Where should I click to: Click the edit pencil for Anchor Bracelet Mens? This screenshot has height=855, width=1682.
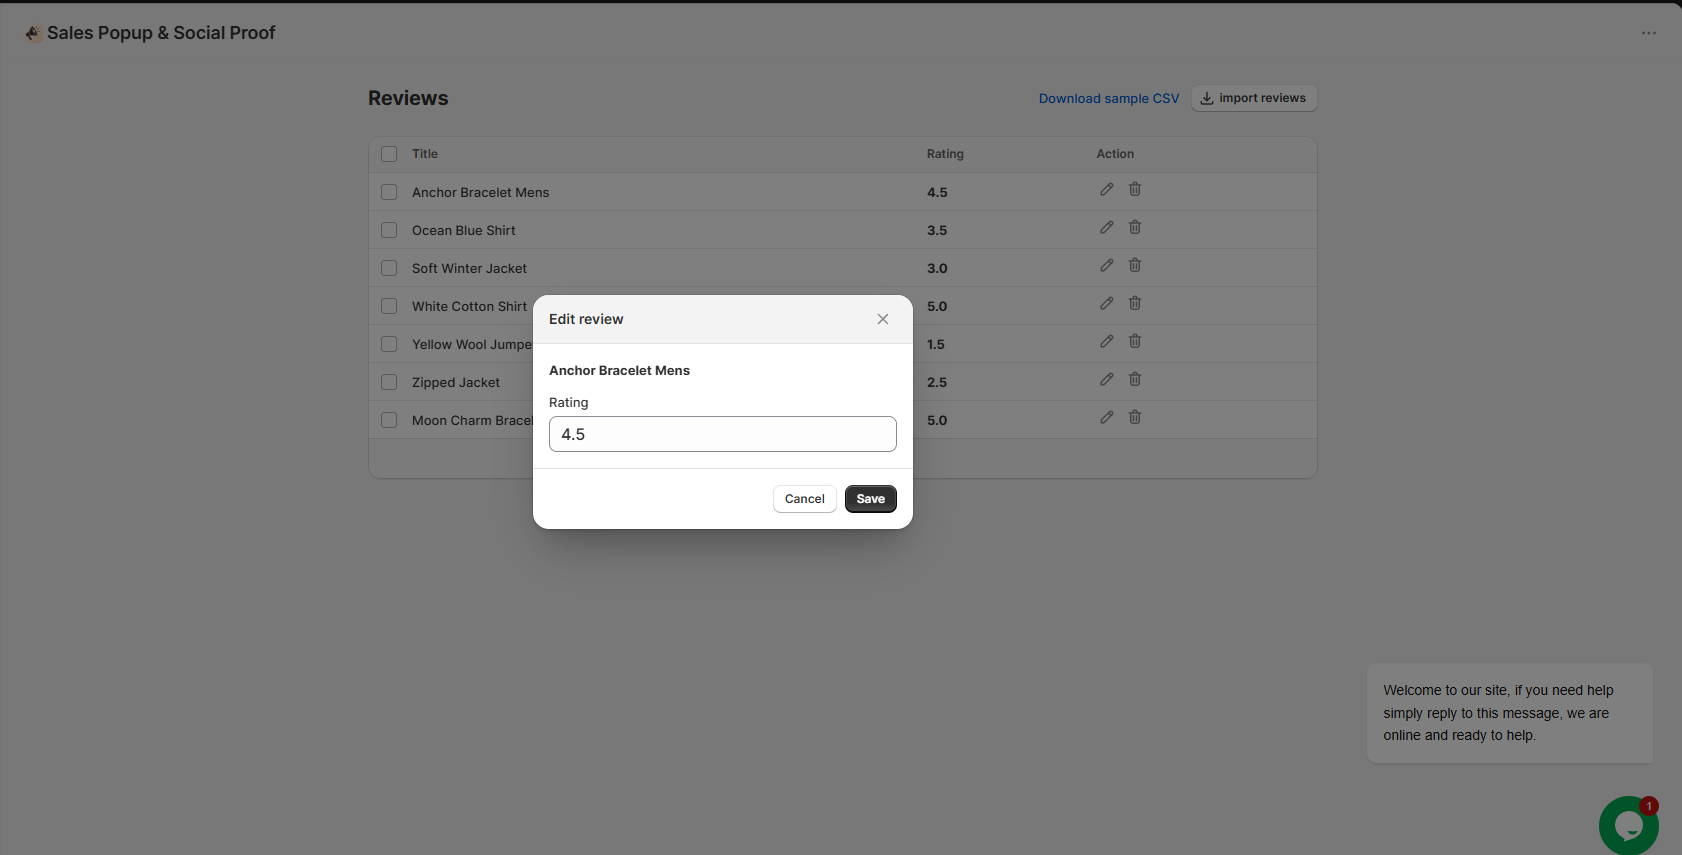pyautogui.click(x=1106, y=190)
